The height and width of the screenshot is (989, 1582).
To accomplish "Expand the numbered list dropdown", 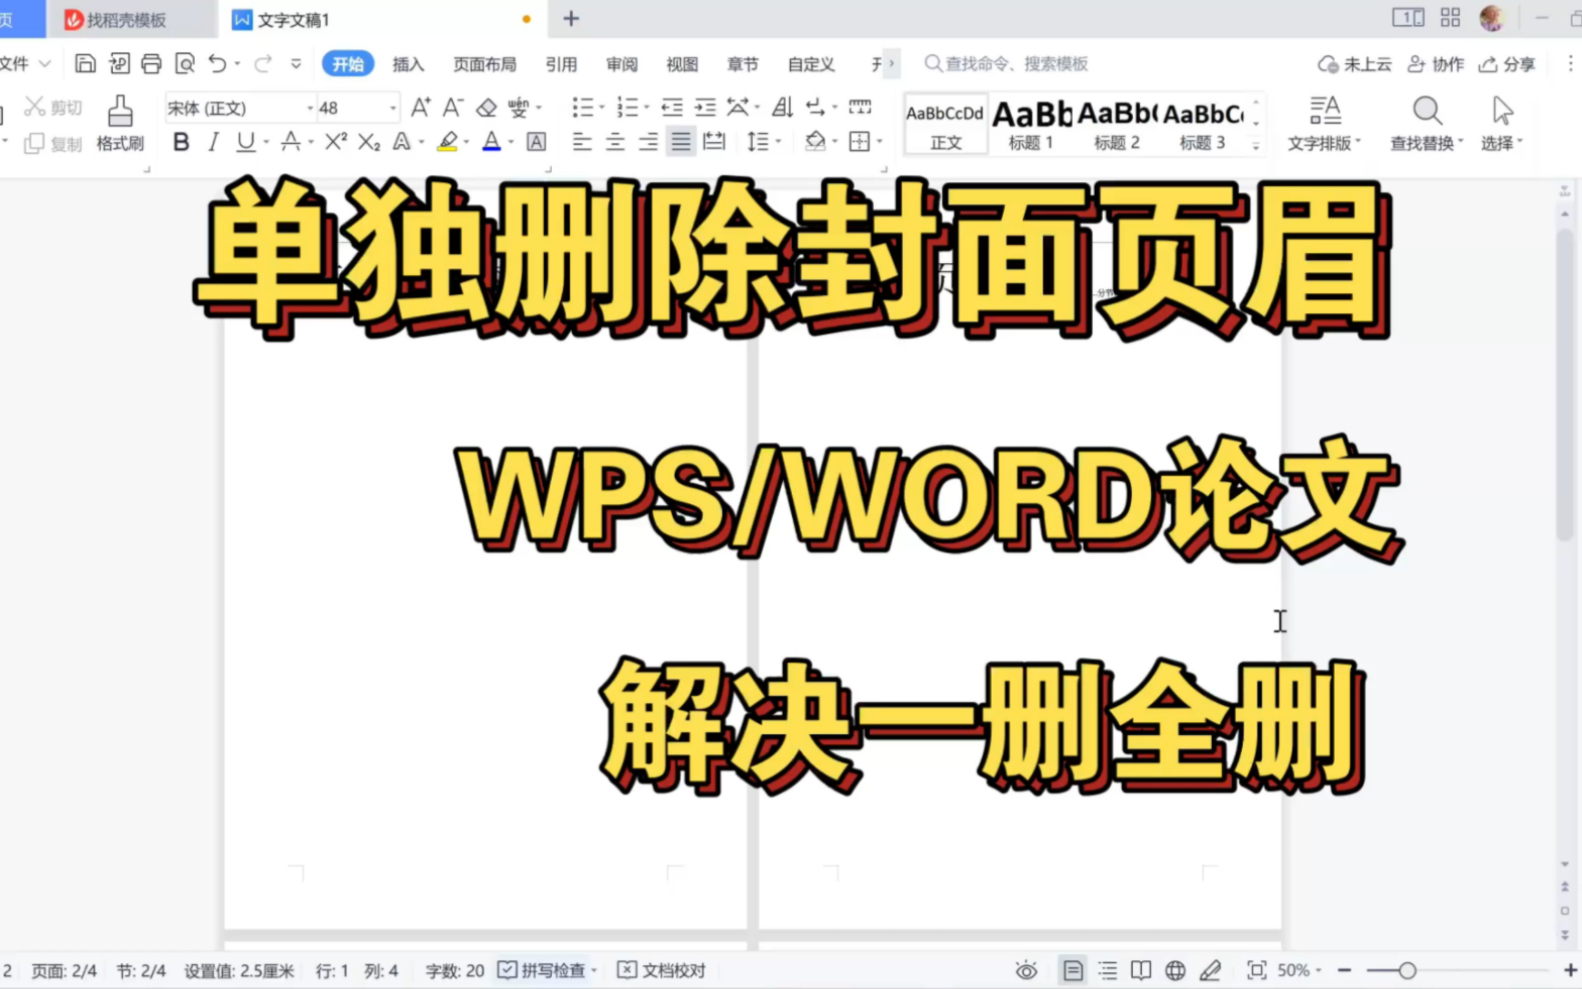I will point(646,107).
